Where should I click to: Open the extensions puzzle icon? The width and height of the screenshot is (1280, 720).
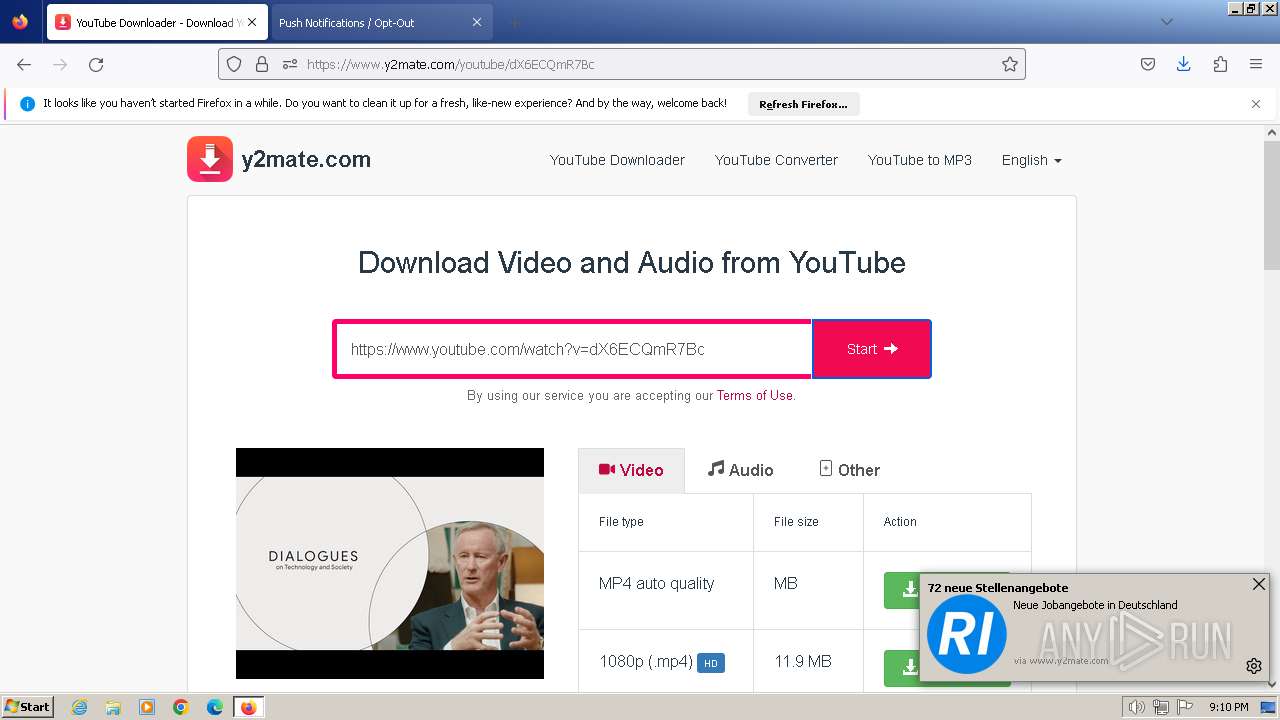[x=1220, y=64]
